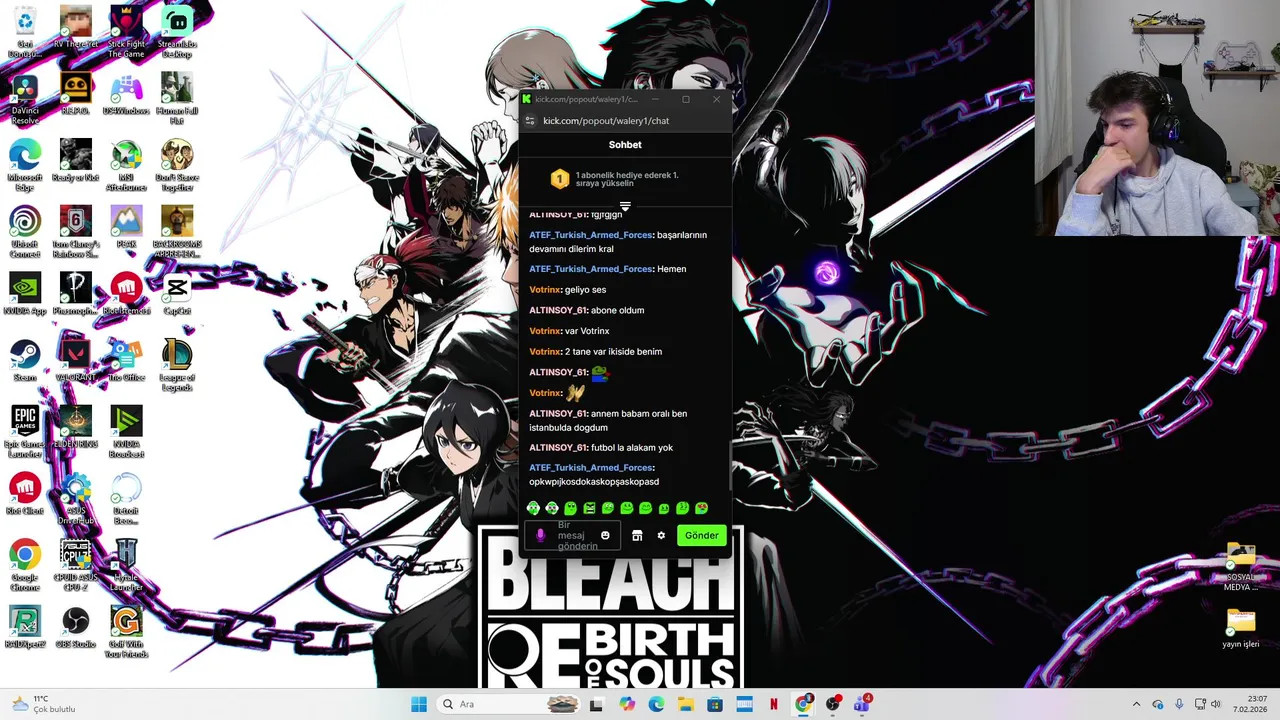The image size is (1280, 720).
Task: View site information icon in address bar
Action: (531, 121)
